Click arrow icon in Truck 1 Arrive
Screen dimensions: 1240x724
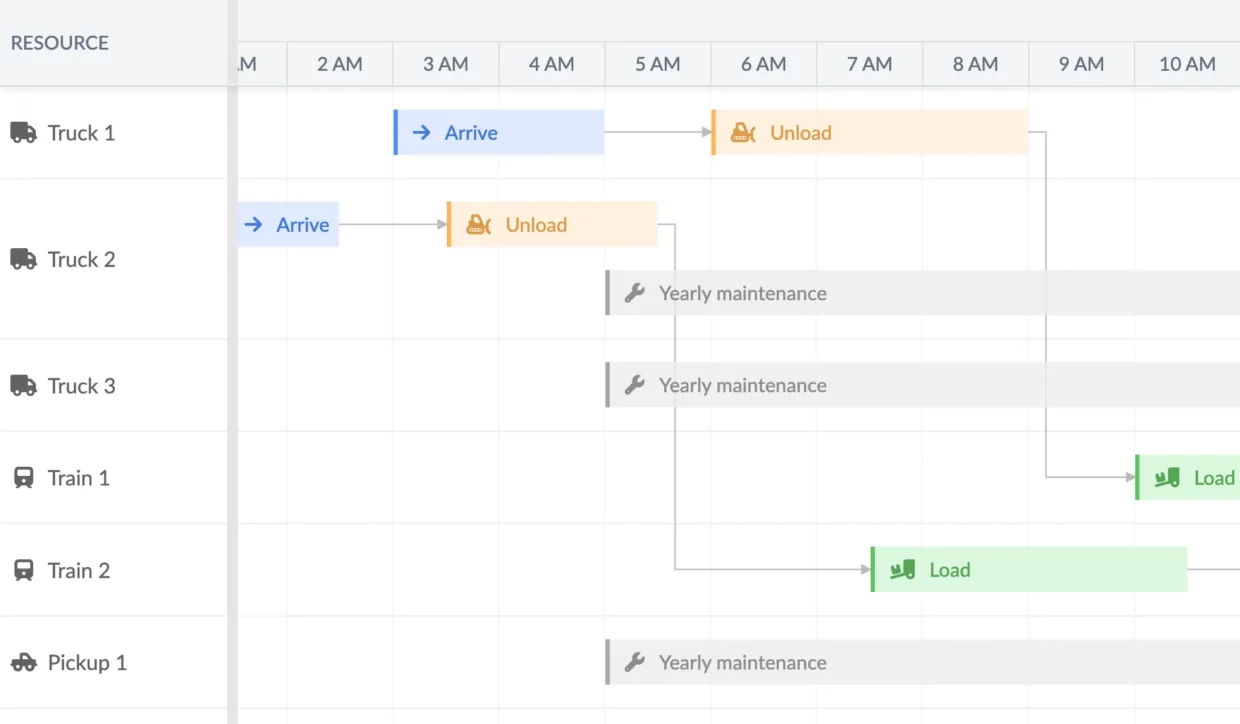(422, 133)
